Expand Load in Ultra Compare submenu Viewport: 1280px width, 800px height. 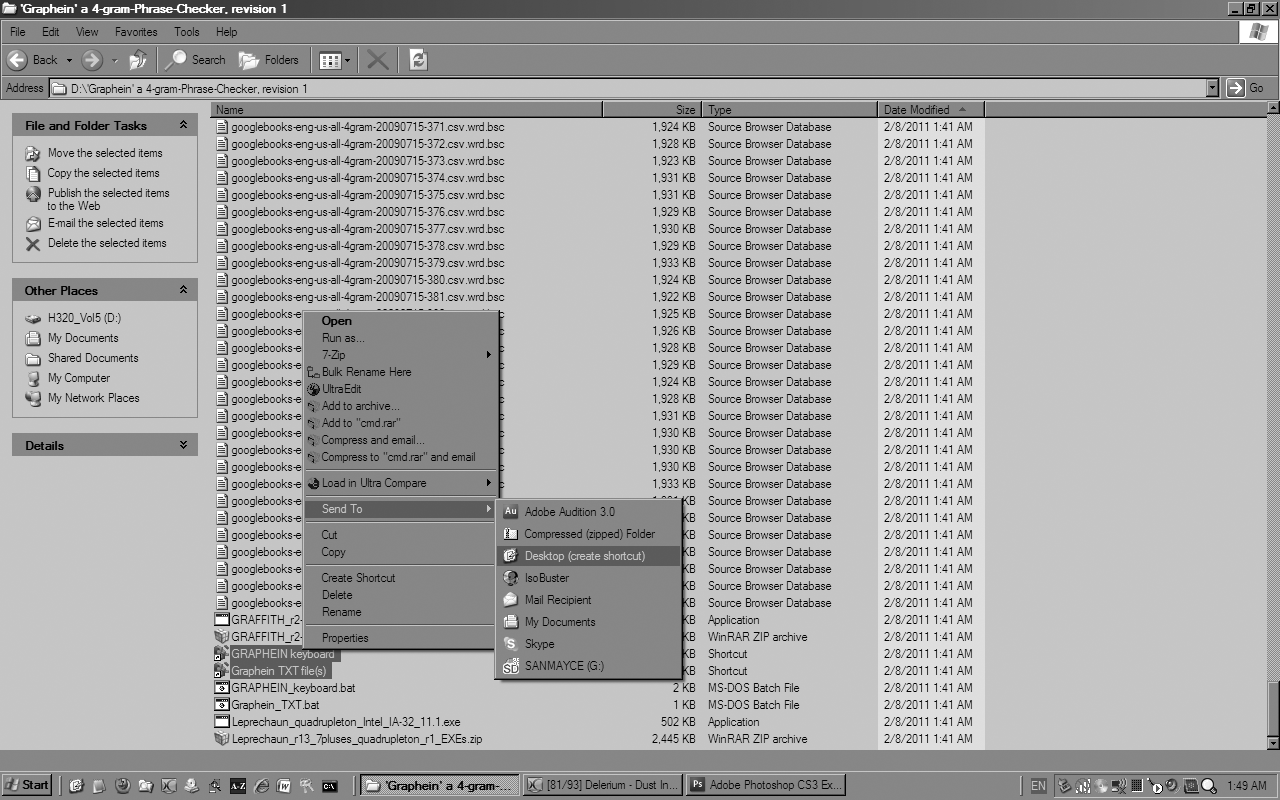click(x=400, y=483)
